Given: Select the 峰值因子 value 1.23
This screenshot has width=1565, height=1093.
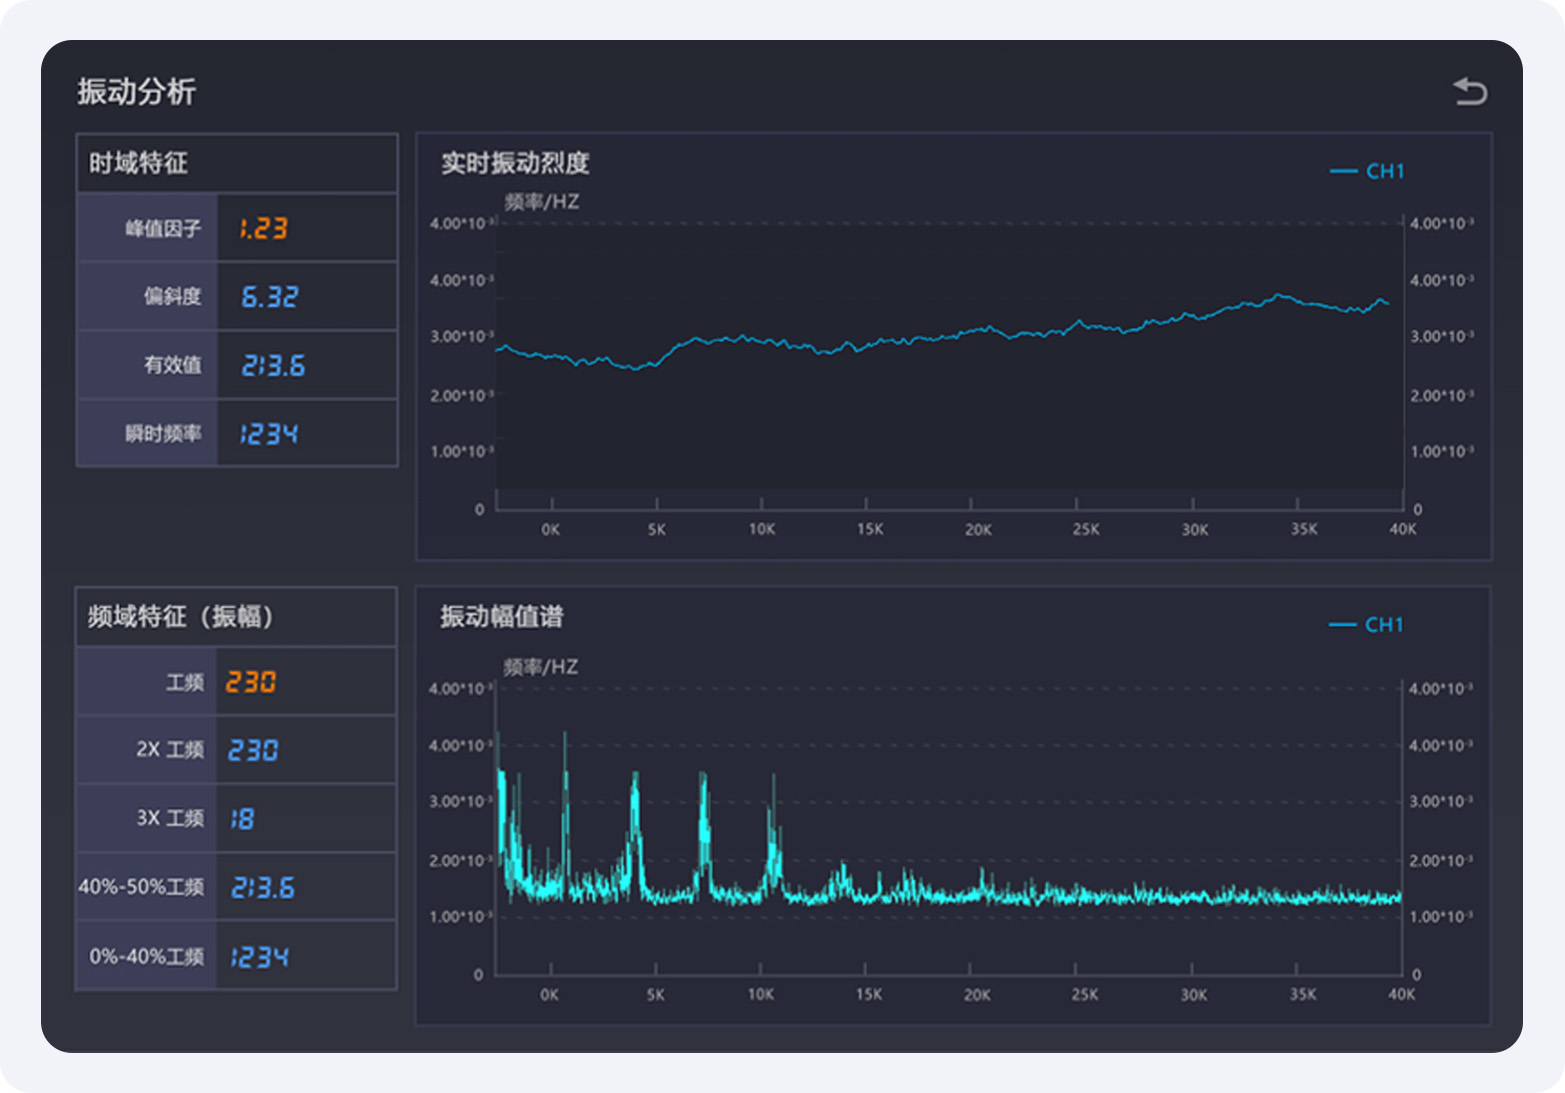Looking at the screenshot, I should tap(263, 228).
